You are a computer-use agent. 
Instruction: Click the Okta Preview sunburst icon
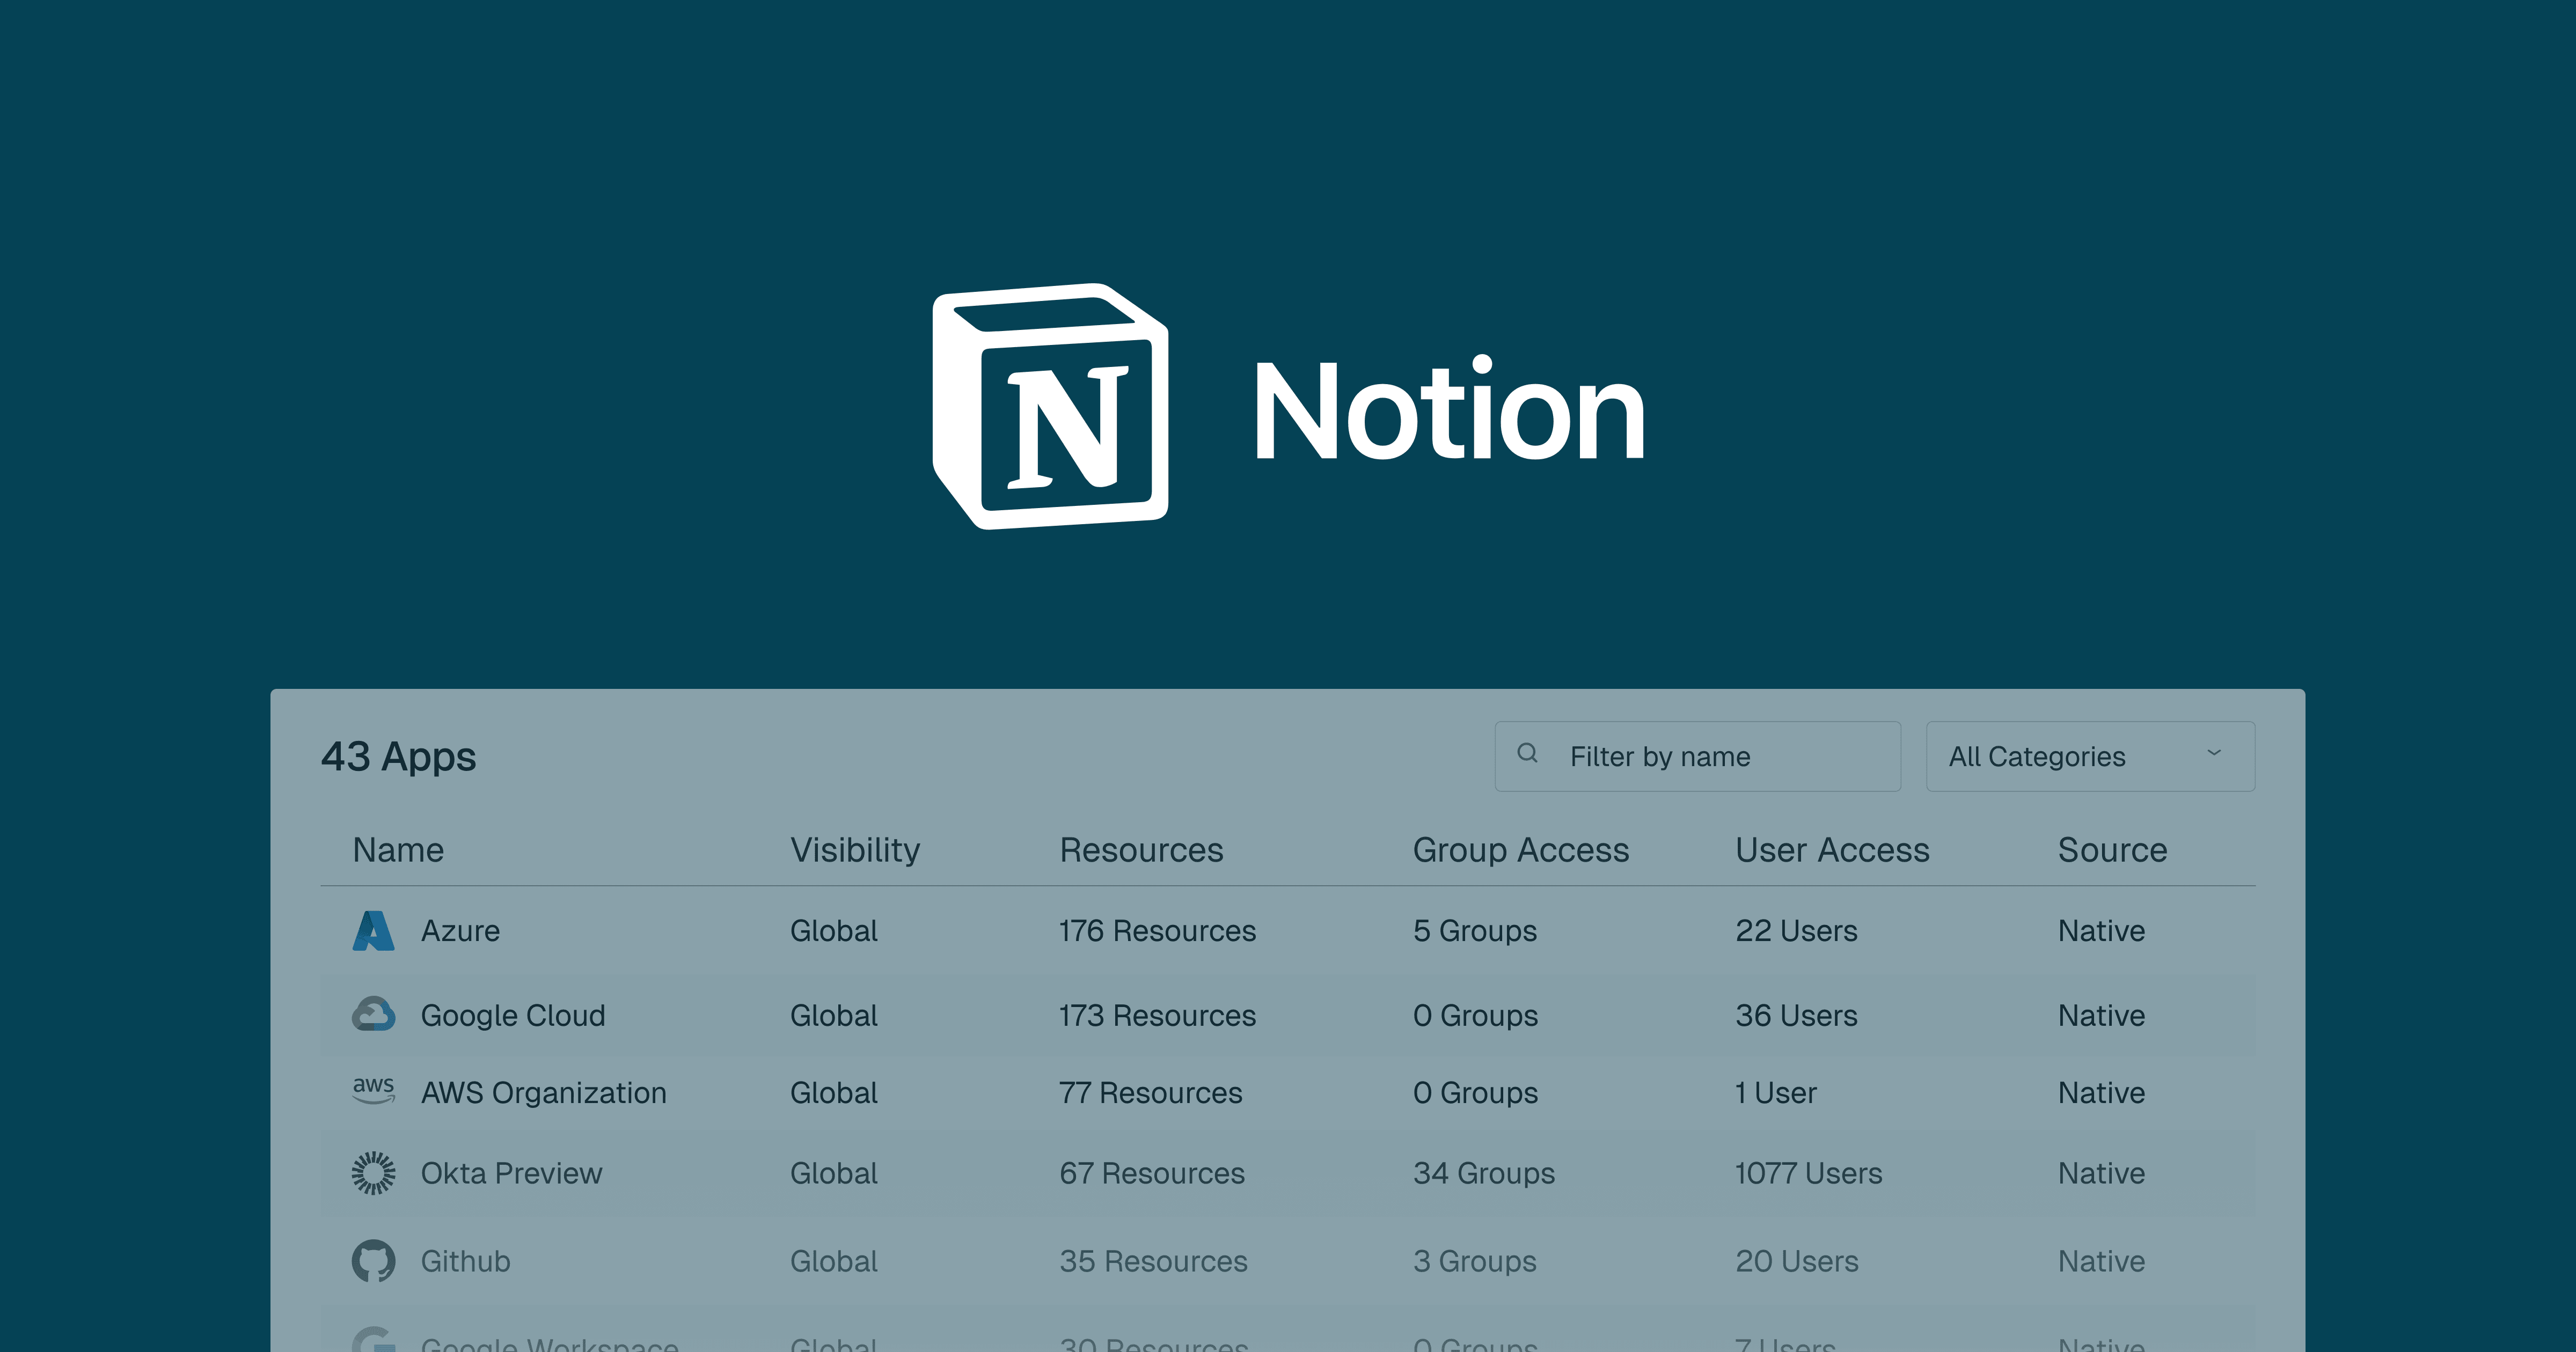(x=373, y=1172)
